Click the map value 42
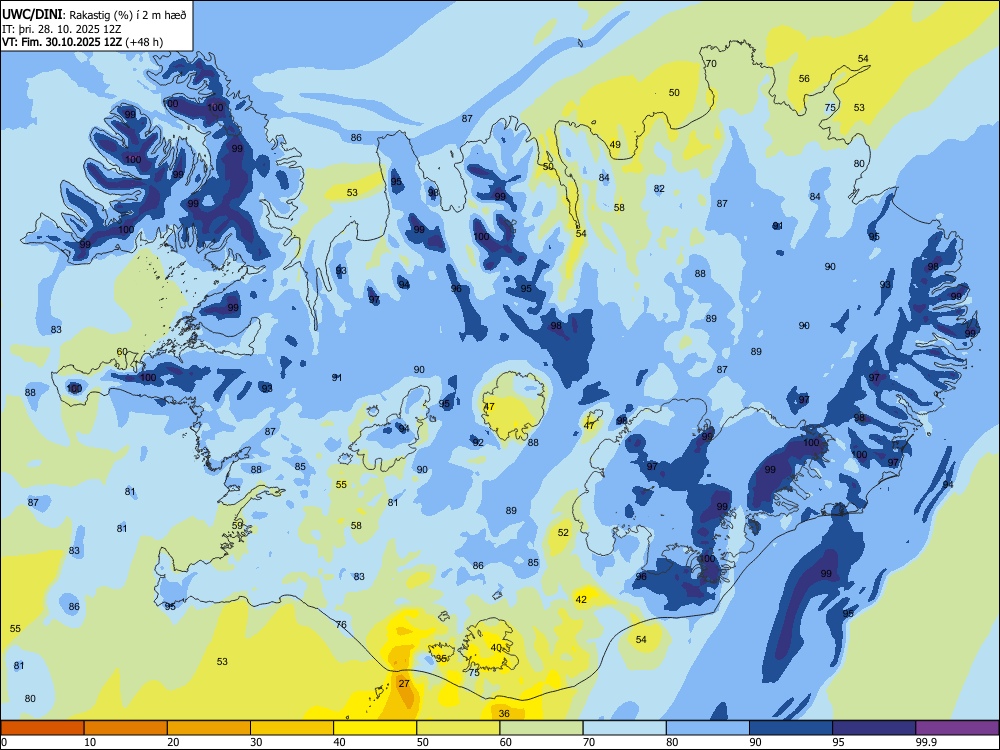The height and width of the screenshot is (750, 1000). 581,599
